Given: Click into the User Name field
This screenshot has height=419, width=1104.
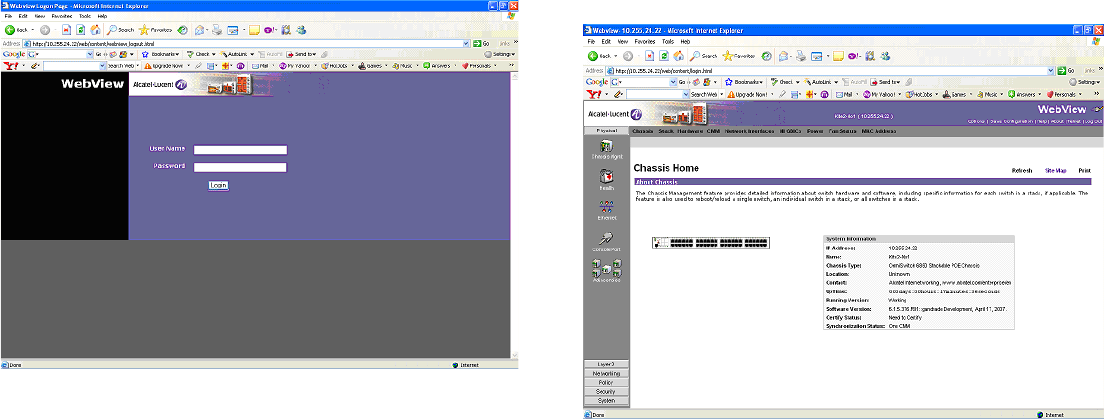Looking at the screenshot, I should (240, 150).
